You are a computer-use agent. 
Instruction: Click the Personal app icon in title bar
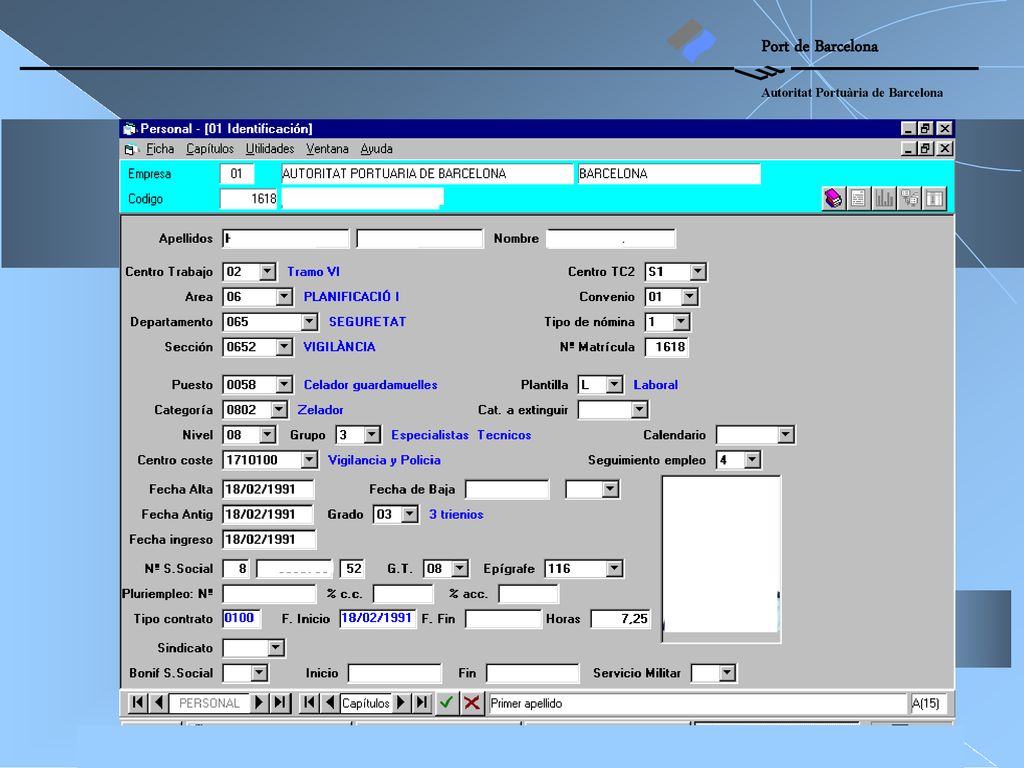click(130, 129)
